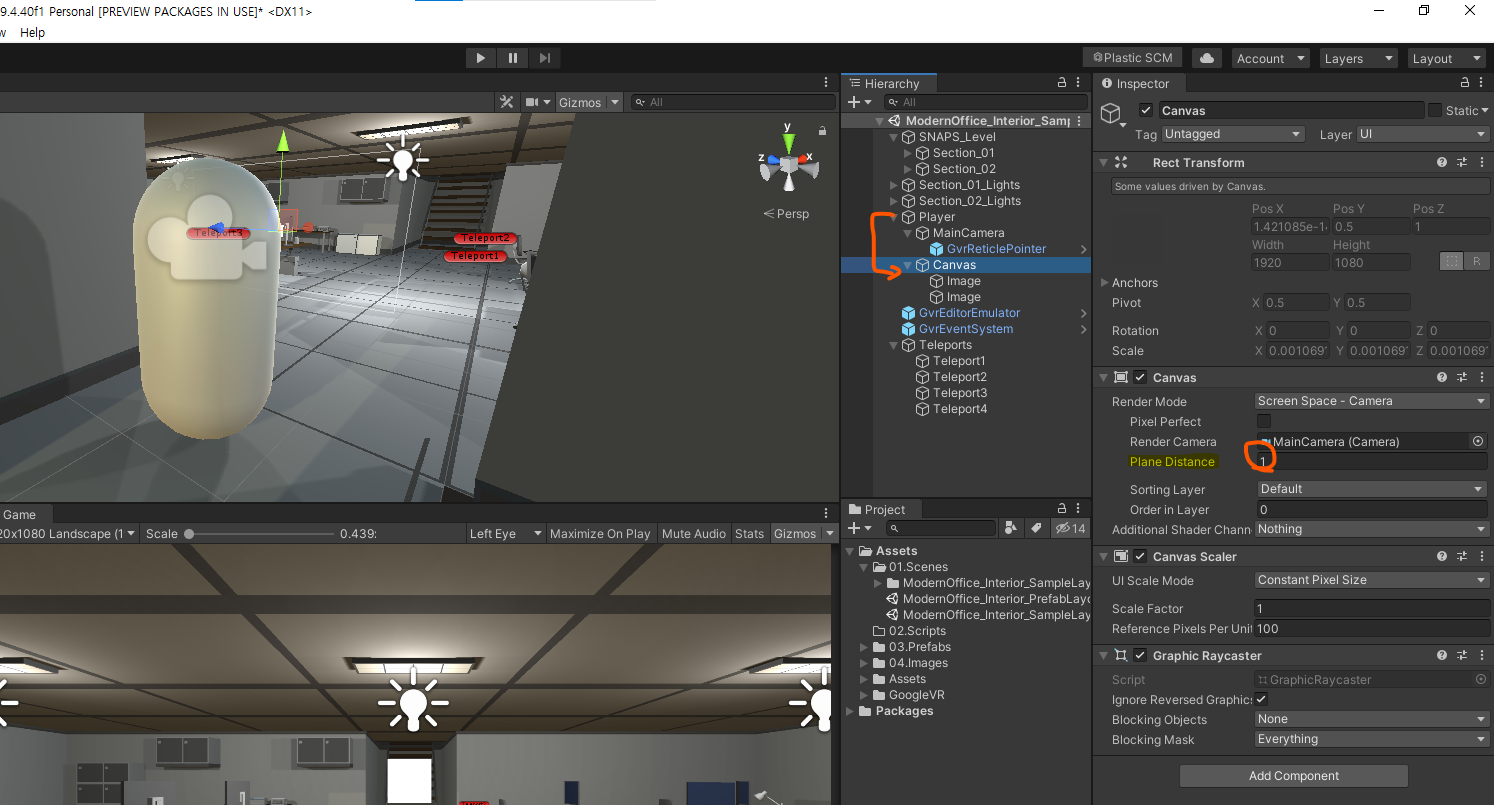The width and height of the screenshot is (1494, 805).
Task: Expand the Anchors section
Action: tap(1105, 282)
